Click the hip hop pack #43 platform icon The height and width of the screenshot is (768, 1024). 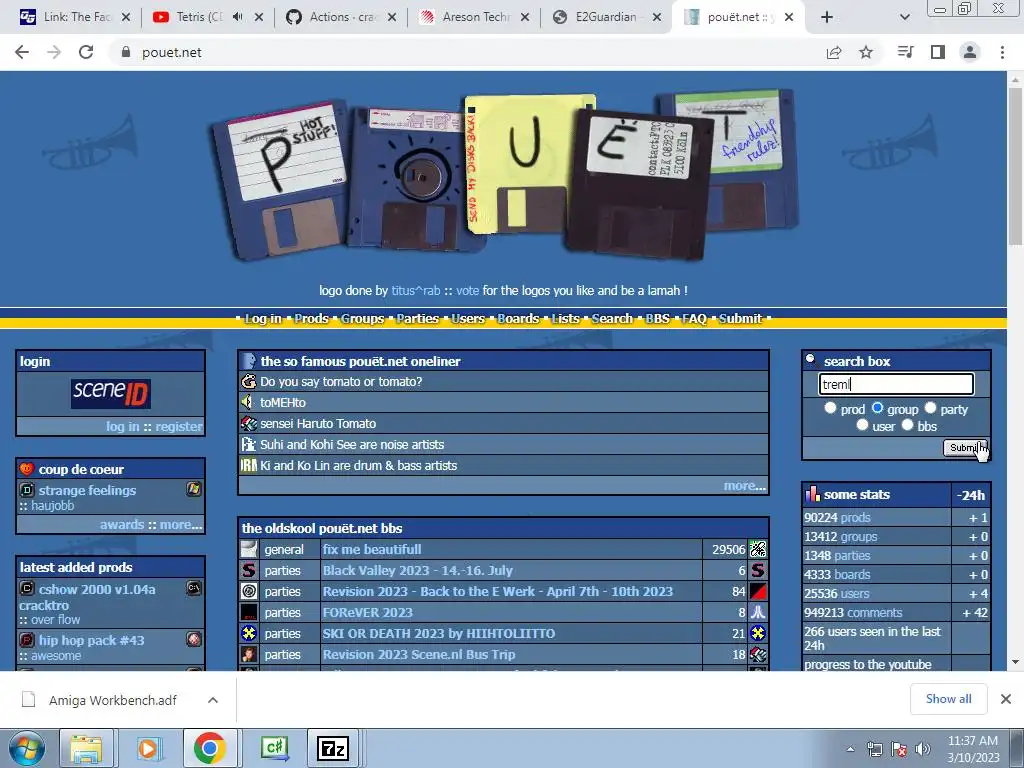click(x=194, y=639)
